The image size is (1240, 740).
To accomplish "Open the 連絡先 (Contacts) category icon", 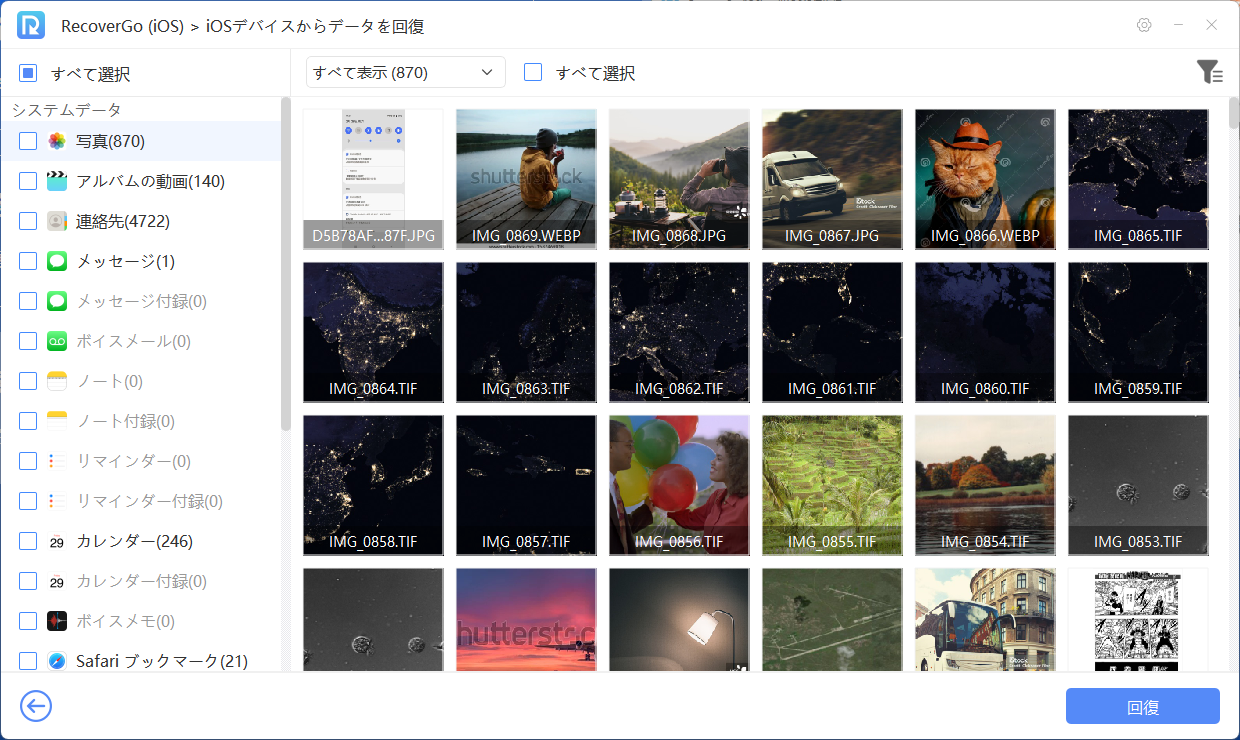I will click(x=57, y=221).
